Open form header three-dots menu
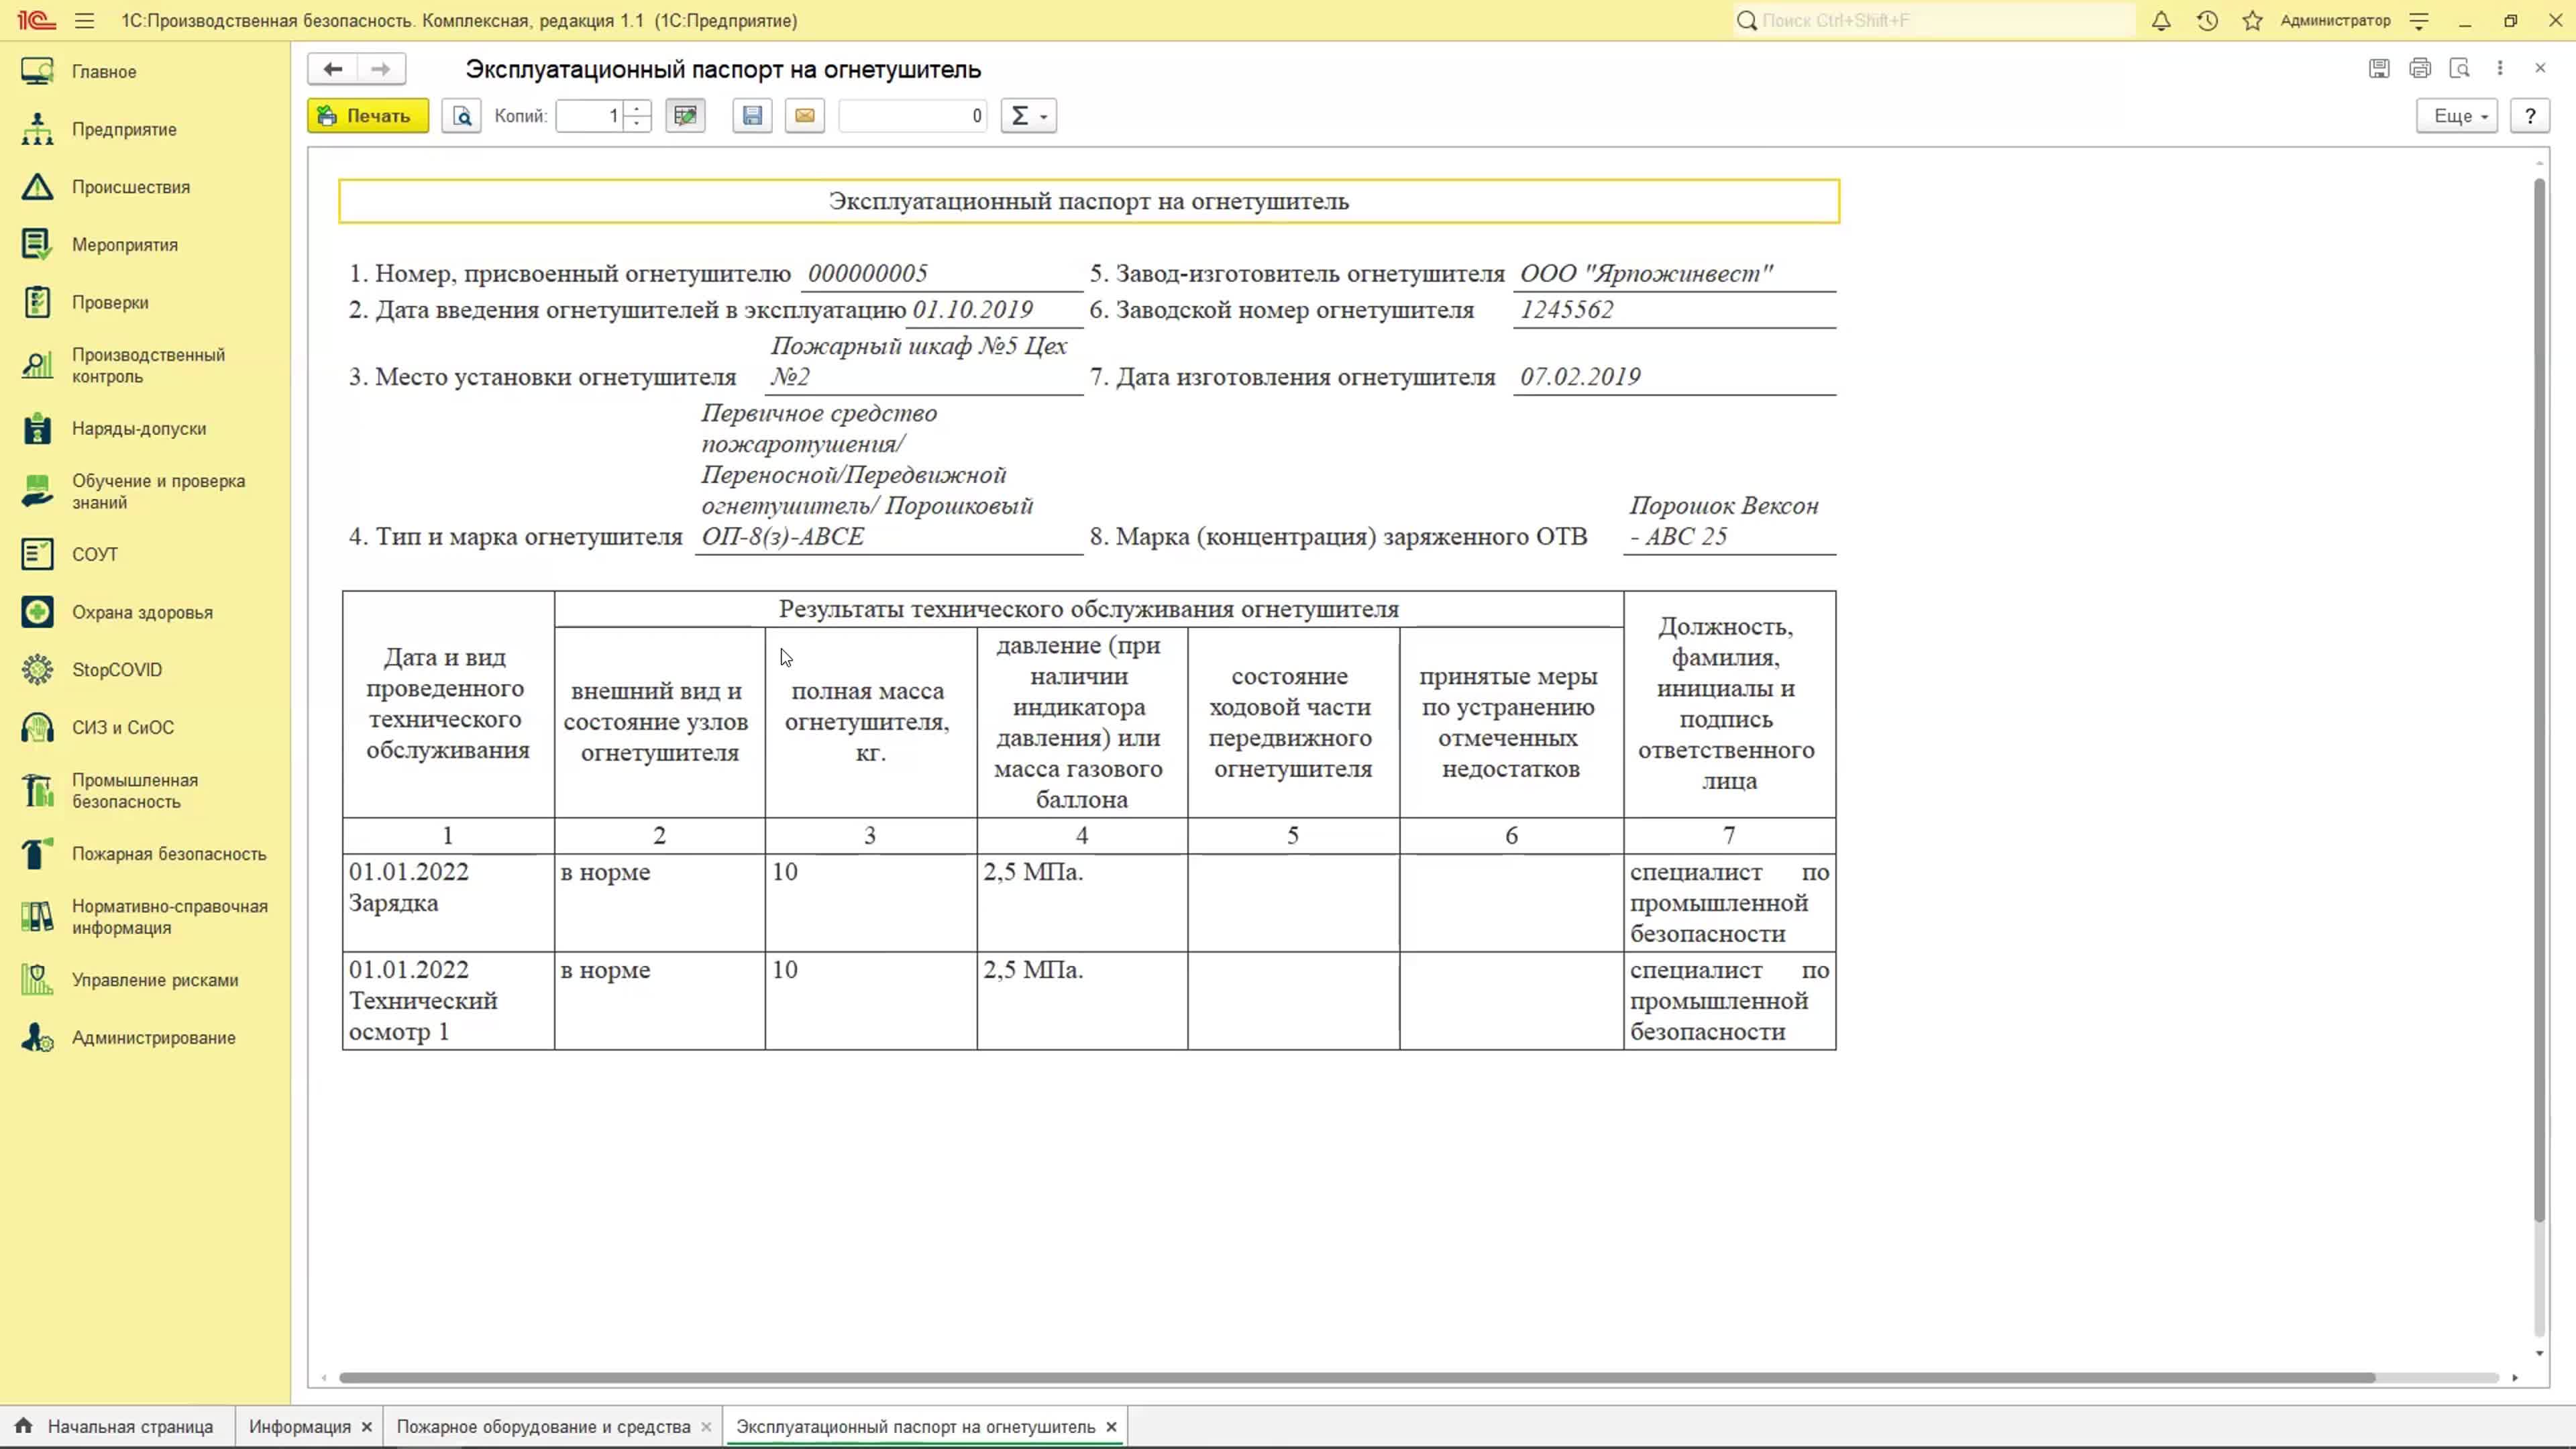 (x=2500, y=68)
